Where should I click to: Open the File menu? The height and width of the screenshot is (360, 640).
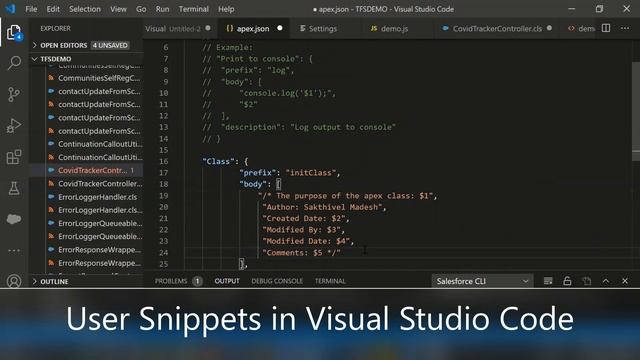tap(31, 9)
